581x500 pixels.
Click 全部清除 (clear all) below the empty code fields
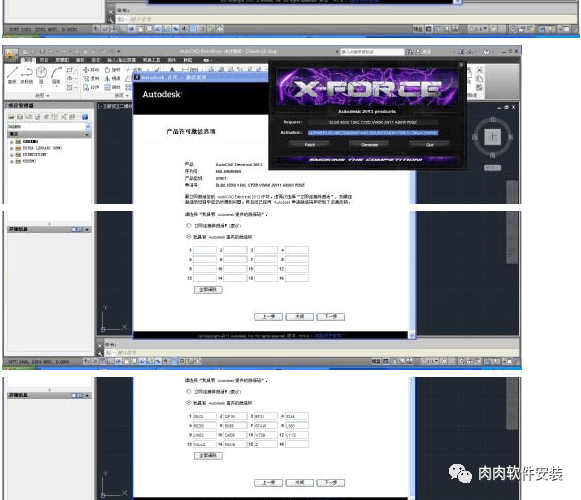[x=208, y=289]
